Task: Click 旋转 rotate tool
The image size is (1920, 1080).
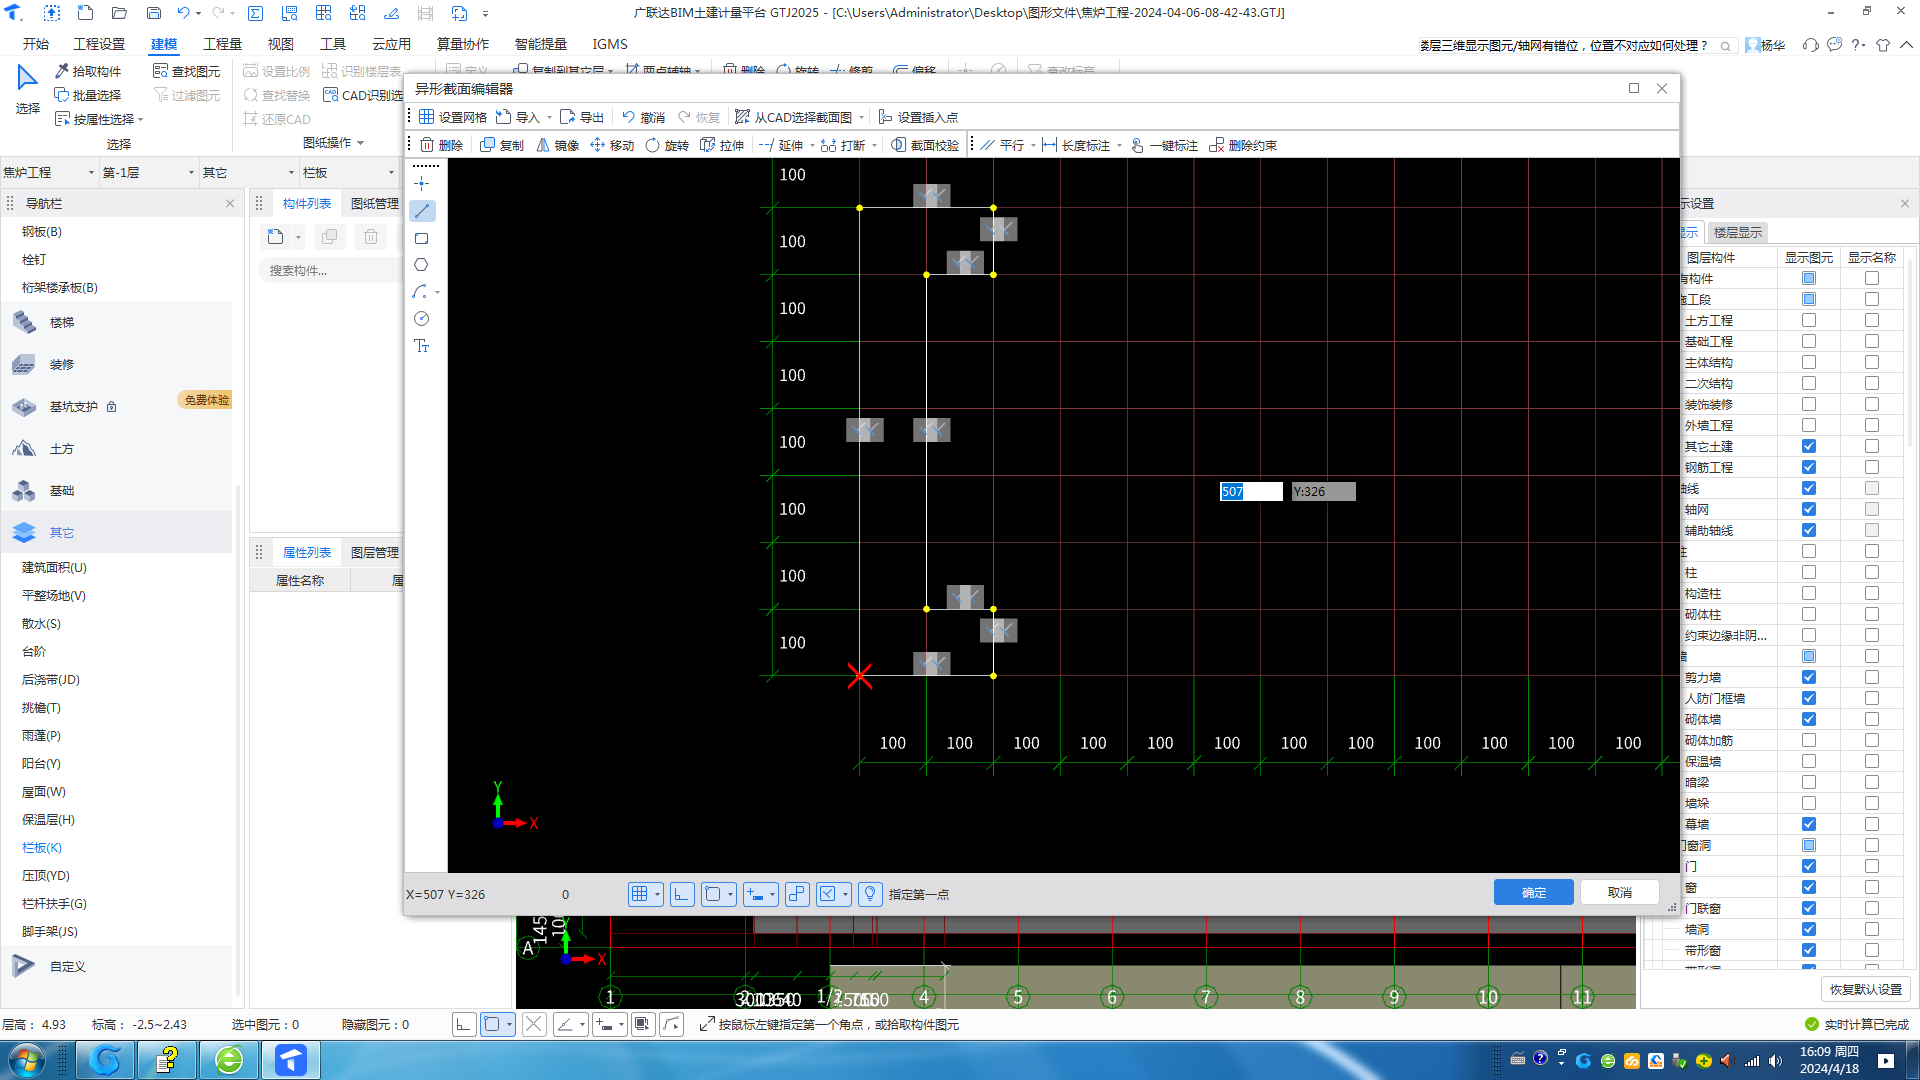Action: pos(667,145)
